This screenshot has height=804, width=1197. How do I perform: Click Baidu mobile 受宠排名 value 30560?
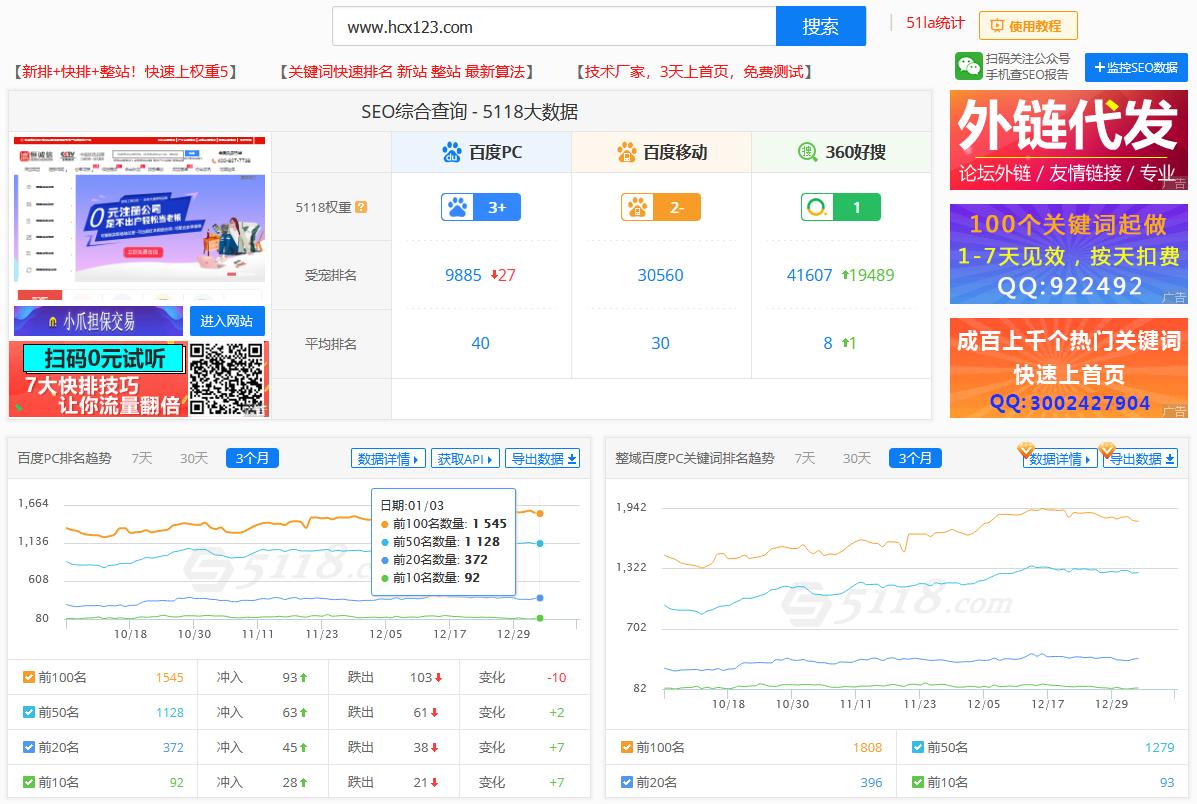tap(660, 275)
